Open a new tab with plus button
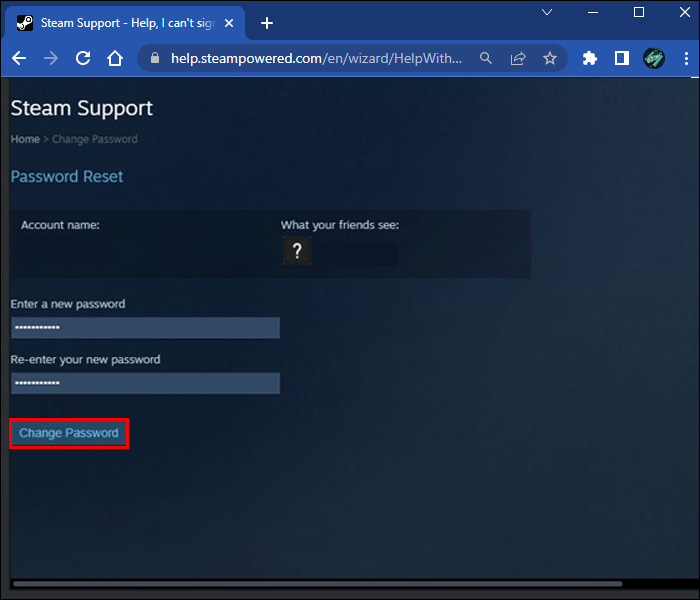 coord(267,23)
